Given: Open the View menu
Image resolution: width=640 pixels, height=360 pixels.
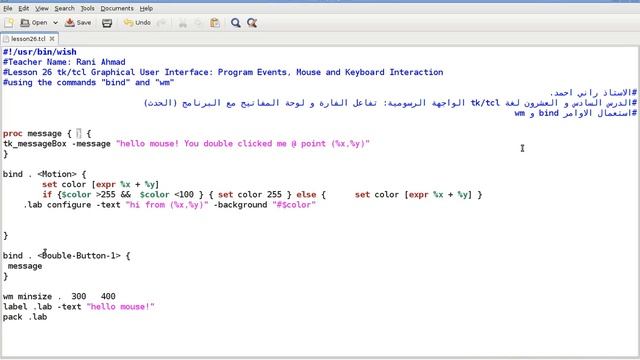Looking at the screenshot, I should [42, 8].
